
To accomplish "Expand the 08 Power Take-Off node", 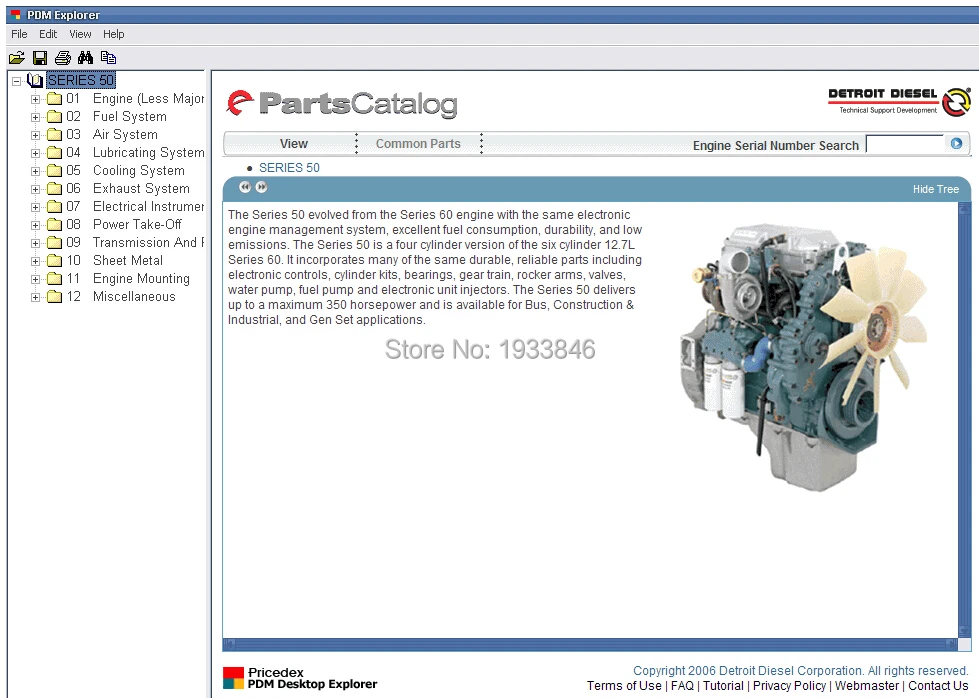I will tap(36, 225).
